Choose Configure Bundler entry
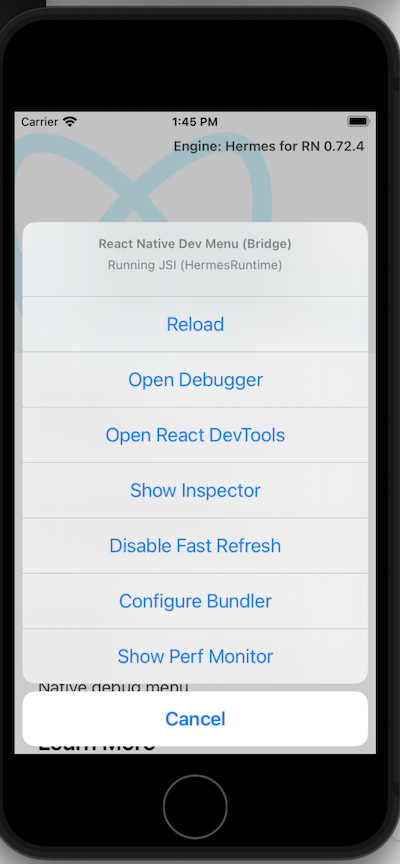This screenshot has height=864, width=400. [x=195, y=601]
